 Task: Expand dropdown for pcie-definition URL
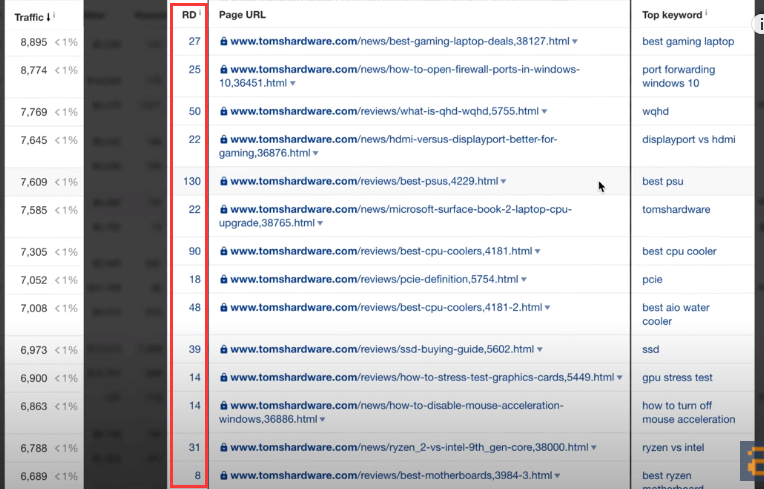524,281
